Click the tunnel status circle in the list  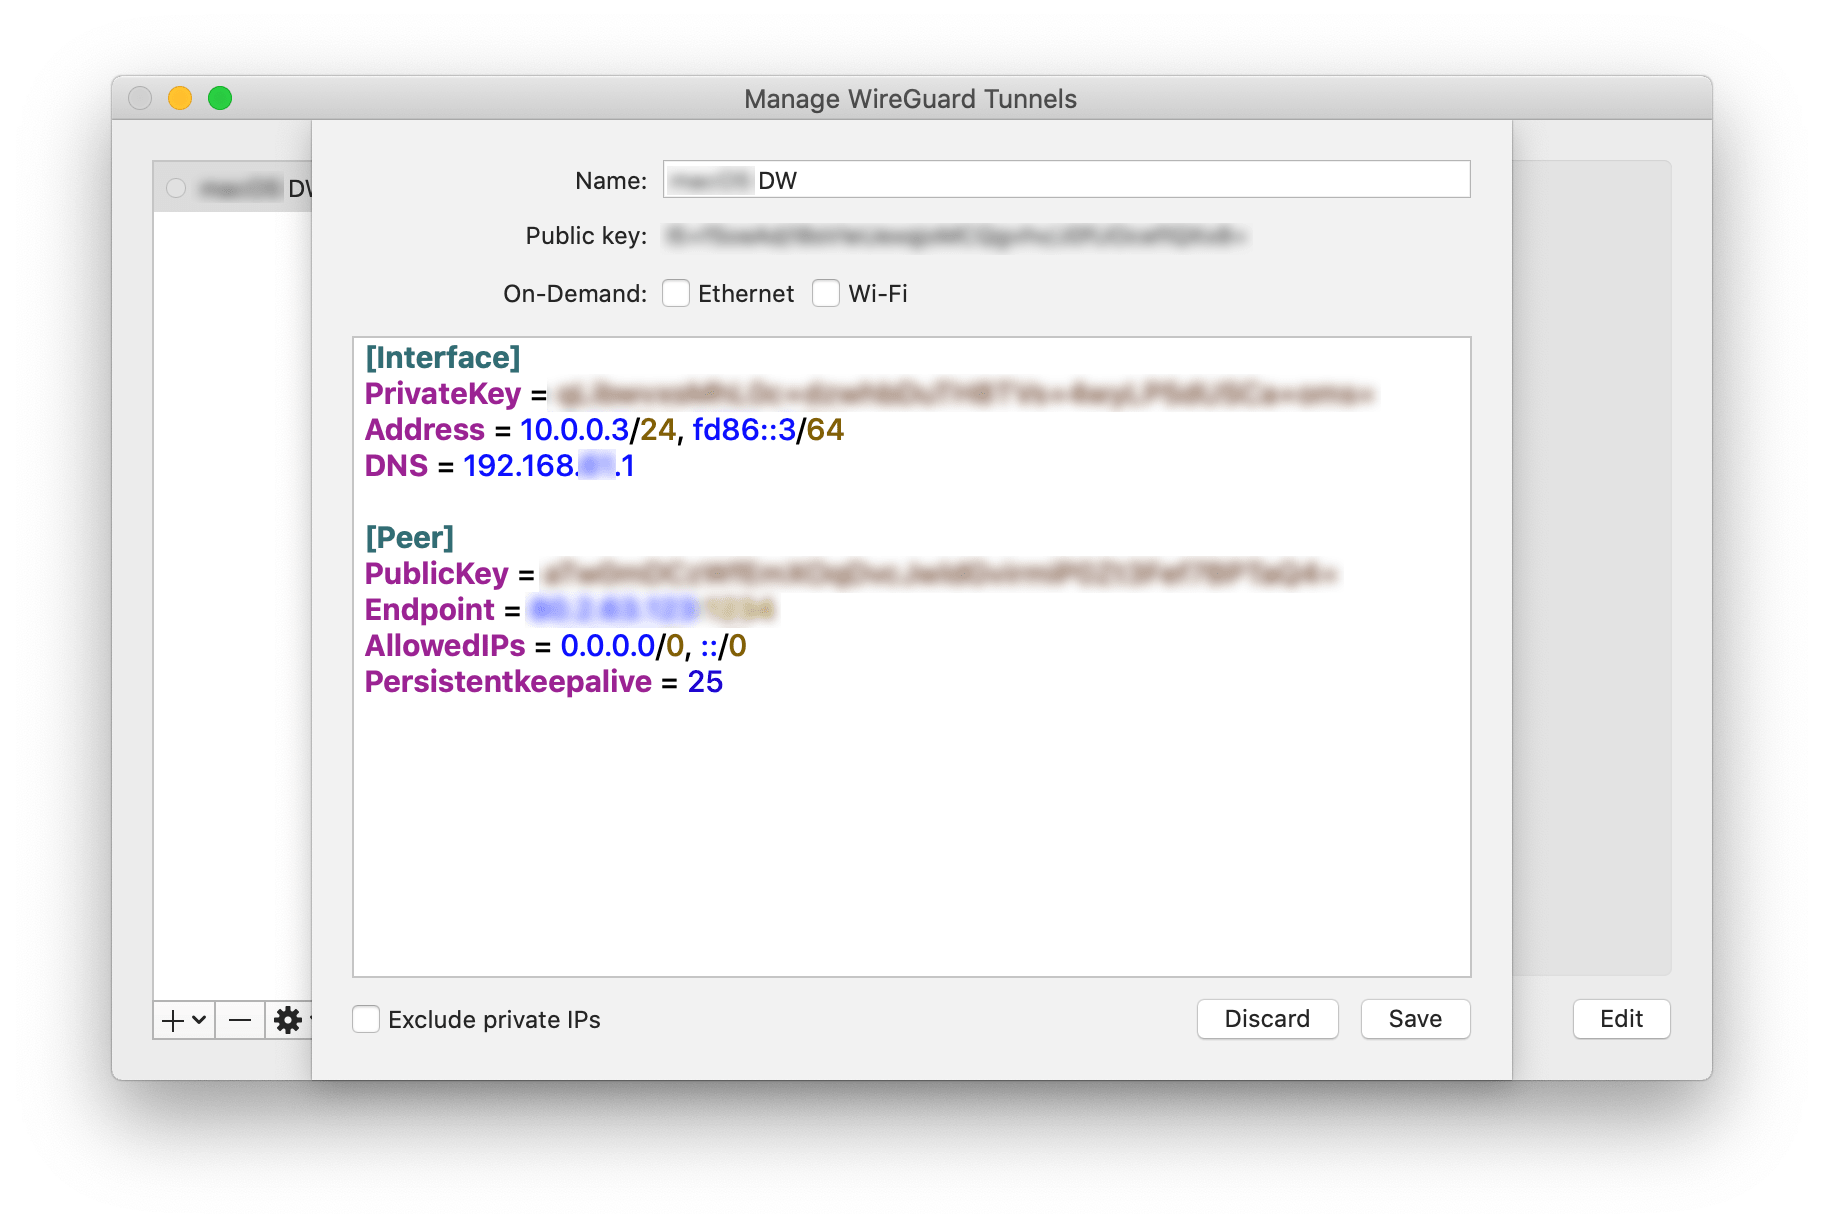(176, 188)
